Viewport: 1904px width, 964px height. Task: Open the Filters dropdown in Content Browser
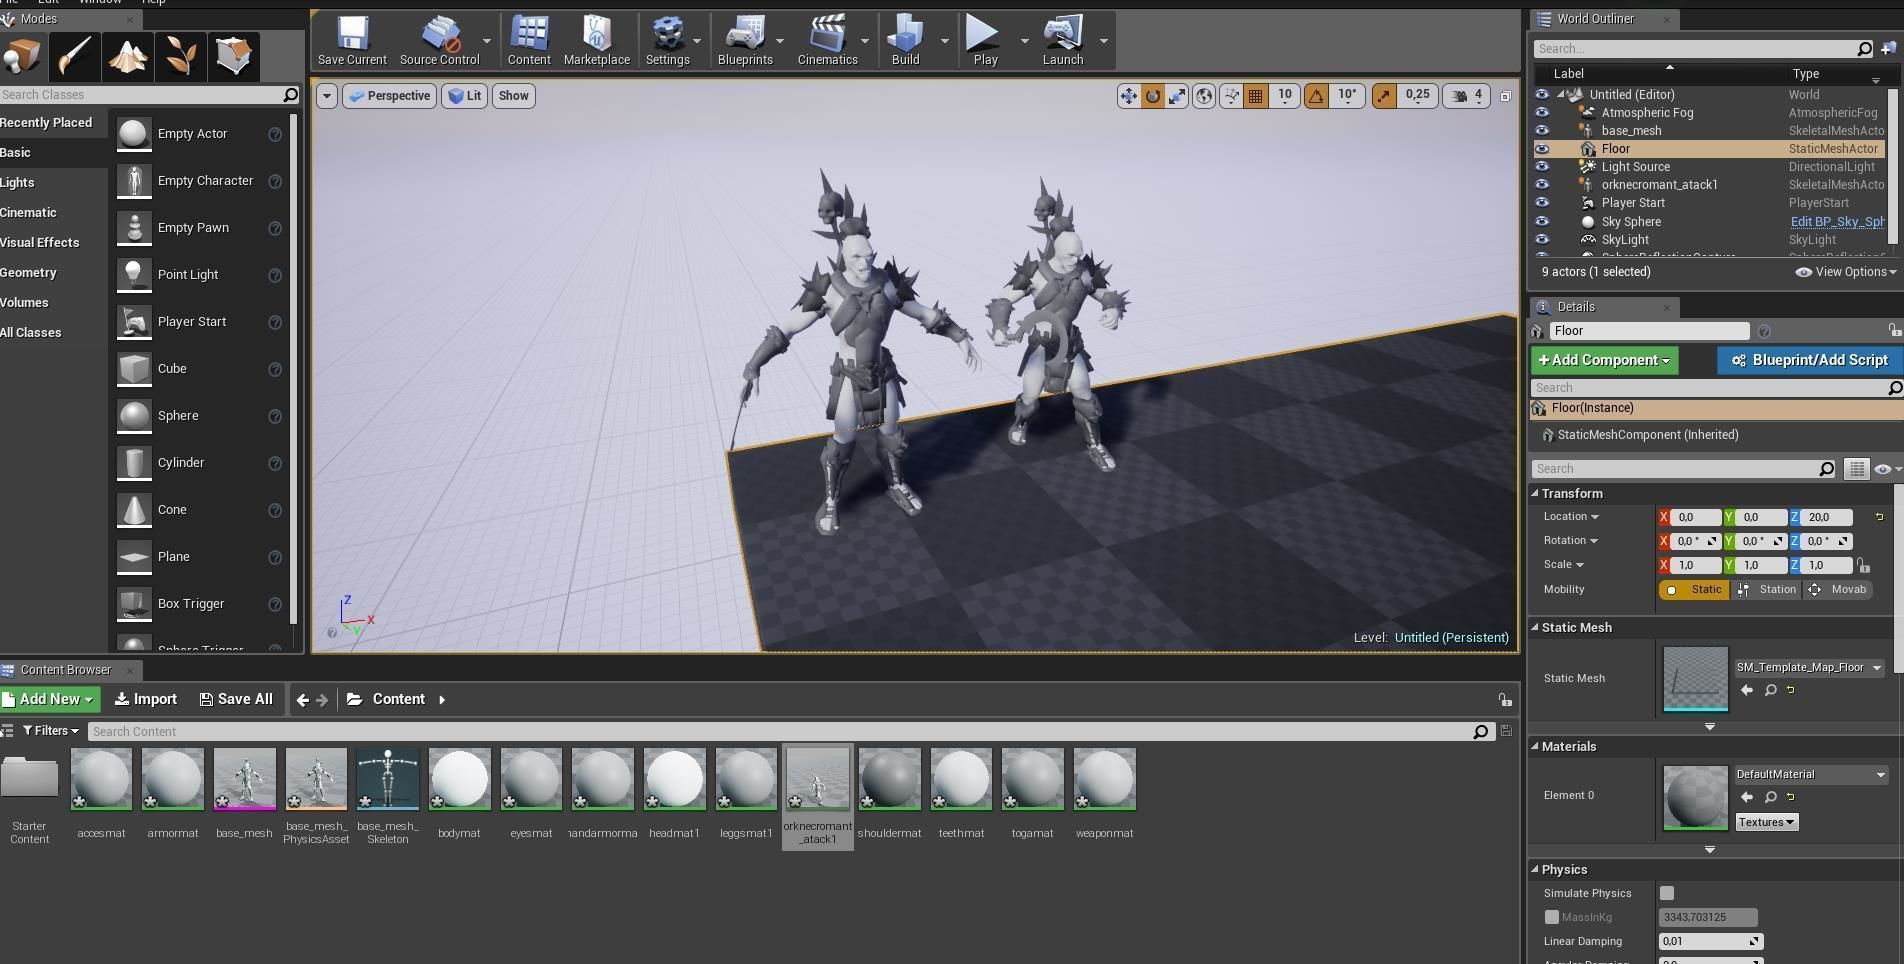tap(51, 731)
